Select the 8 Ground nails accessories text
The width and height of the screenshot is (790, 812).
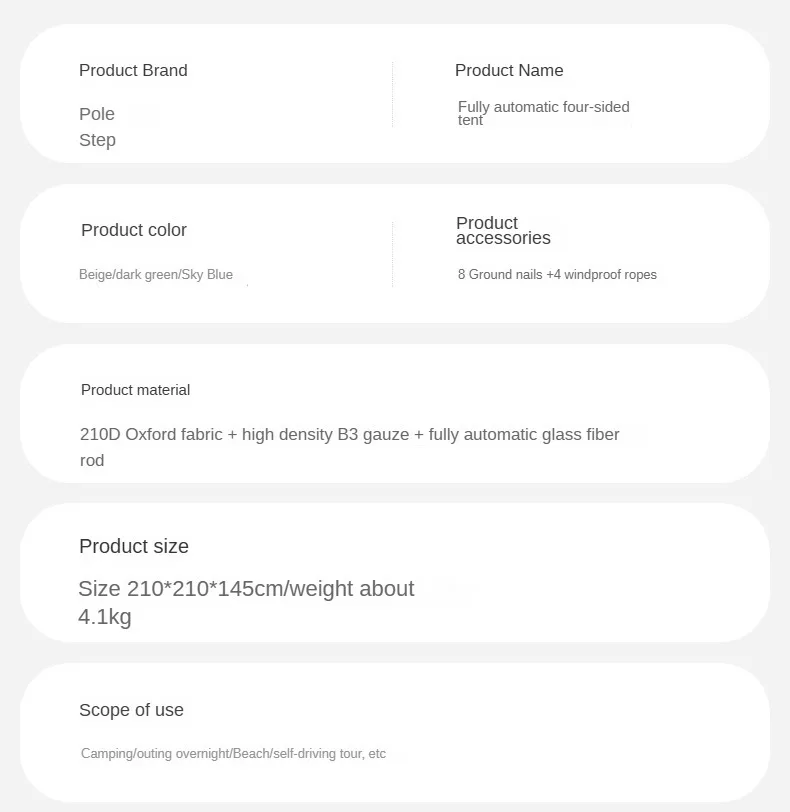[557, 274]
